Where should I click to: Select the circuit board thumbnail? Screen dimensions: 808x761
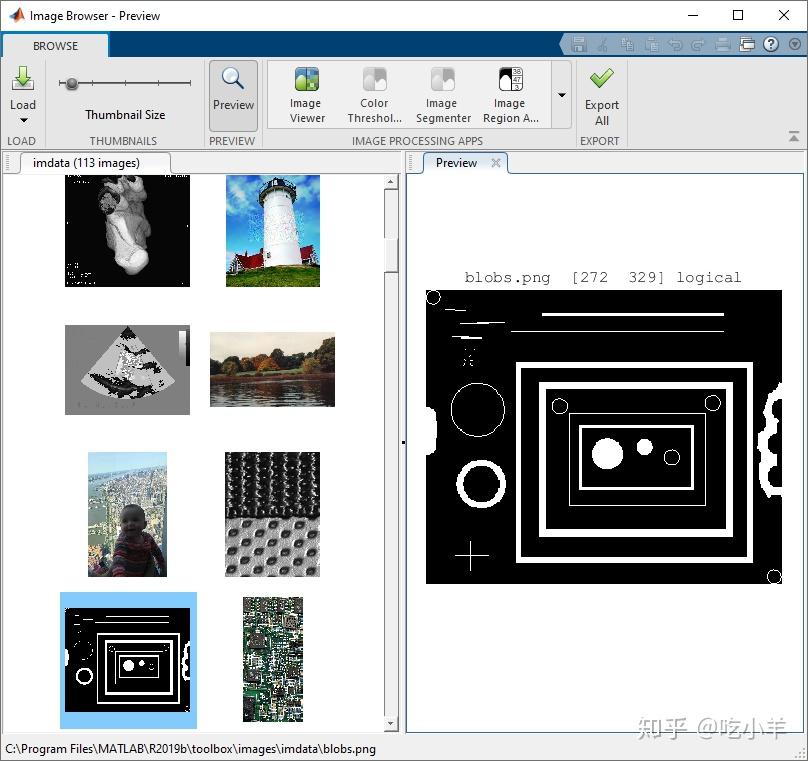[x=273, y=659]
